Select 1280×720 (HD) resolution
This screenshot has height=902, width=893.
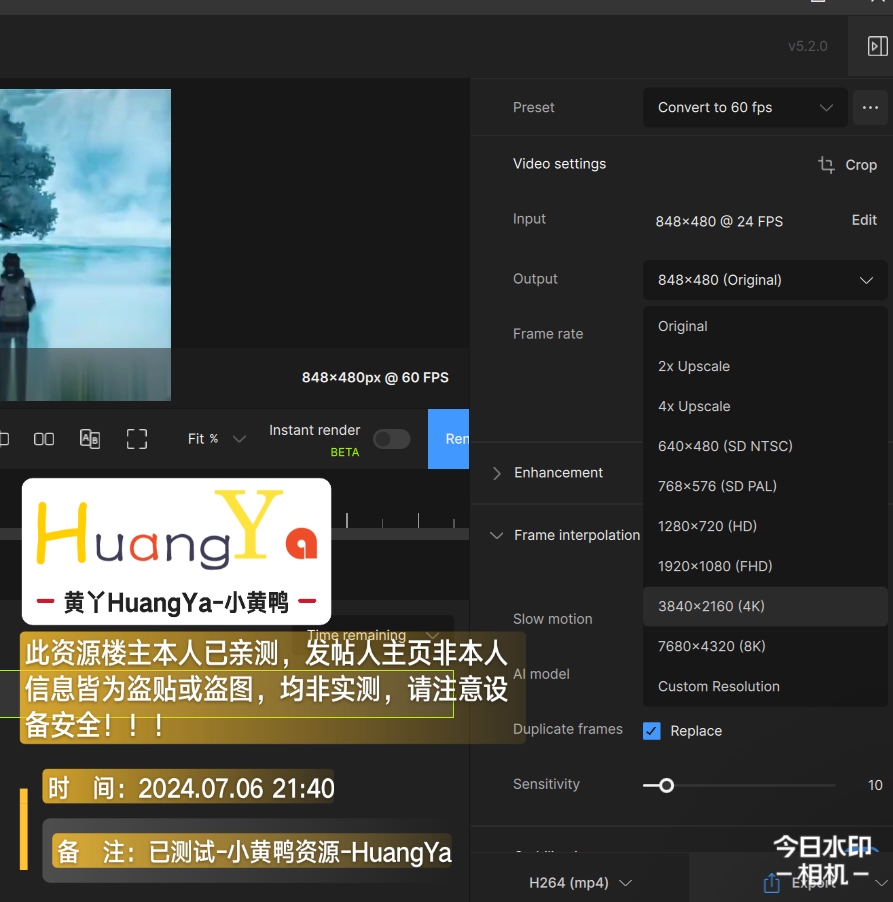pos(765,526)
